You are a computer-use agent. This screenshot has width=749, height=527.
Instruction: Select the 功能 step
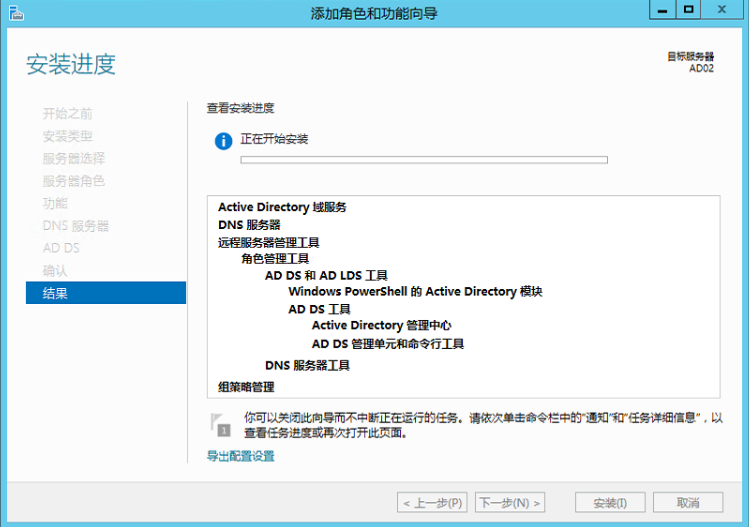(55, 204)
